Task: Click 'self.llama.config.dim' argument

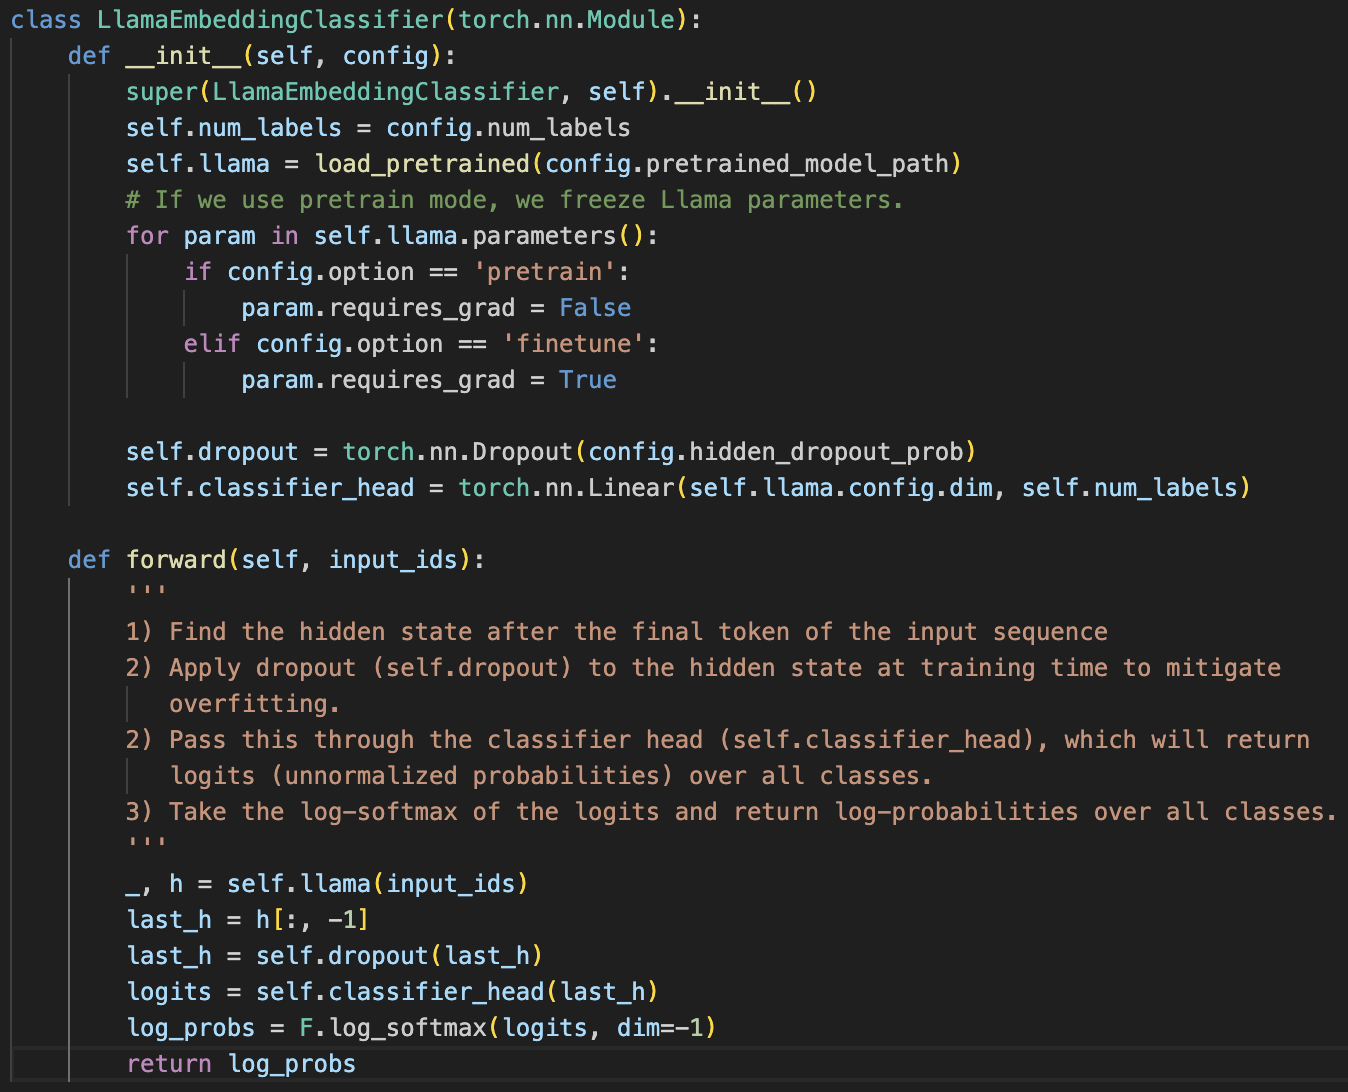Action: [x=841, y=487]
